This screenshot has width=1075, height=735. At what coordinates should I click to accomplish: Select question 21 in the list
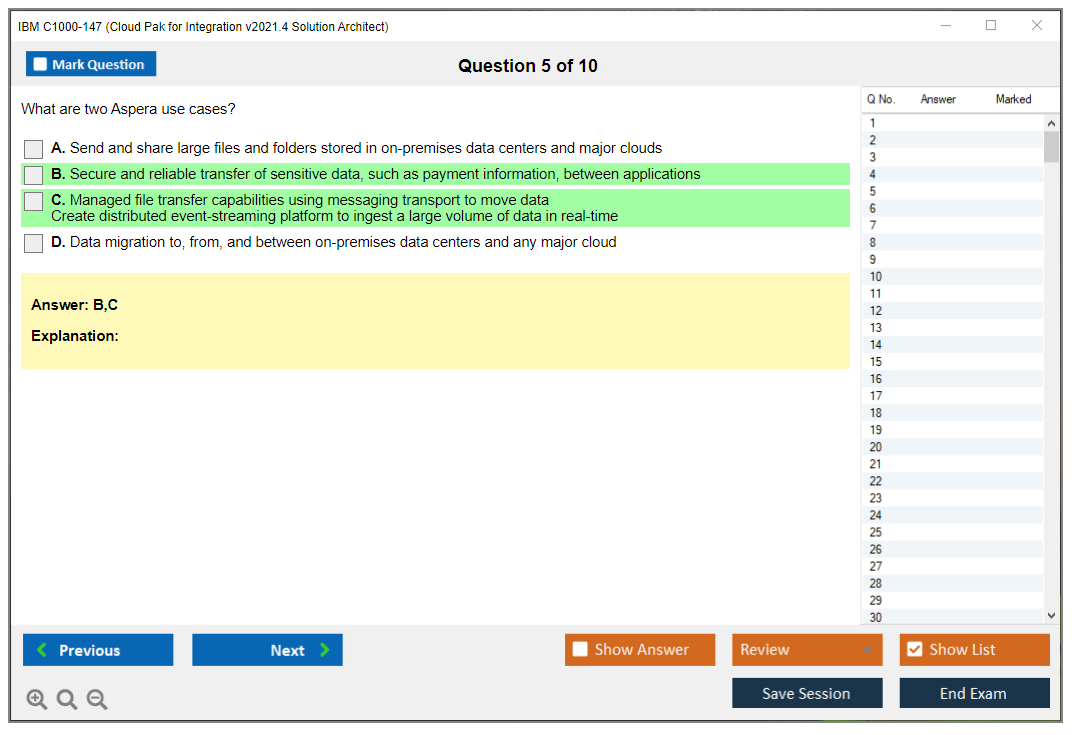pos(876,464)
